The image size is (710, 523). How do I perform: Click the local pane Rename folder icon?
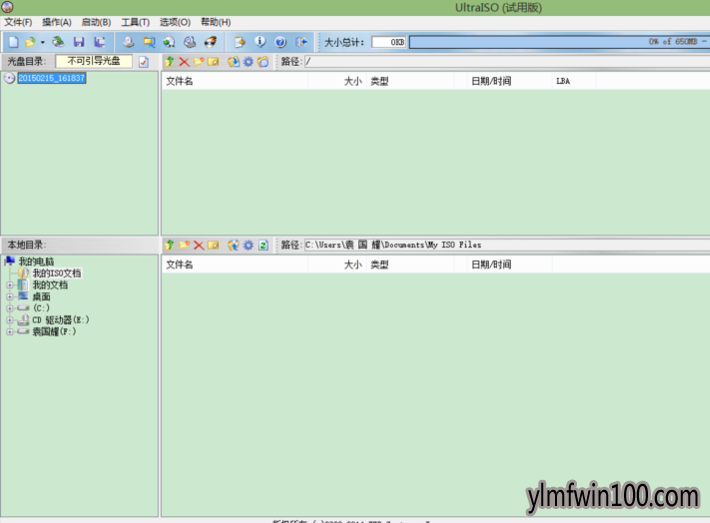213,245
